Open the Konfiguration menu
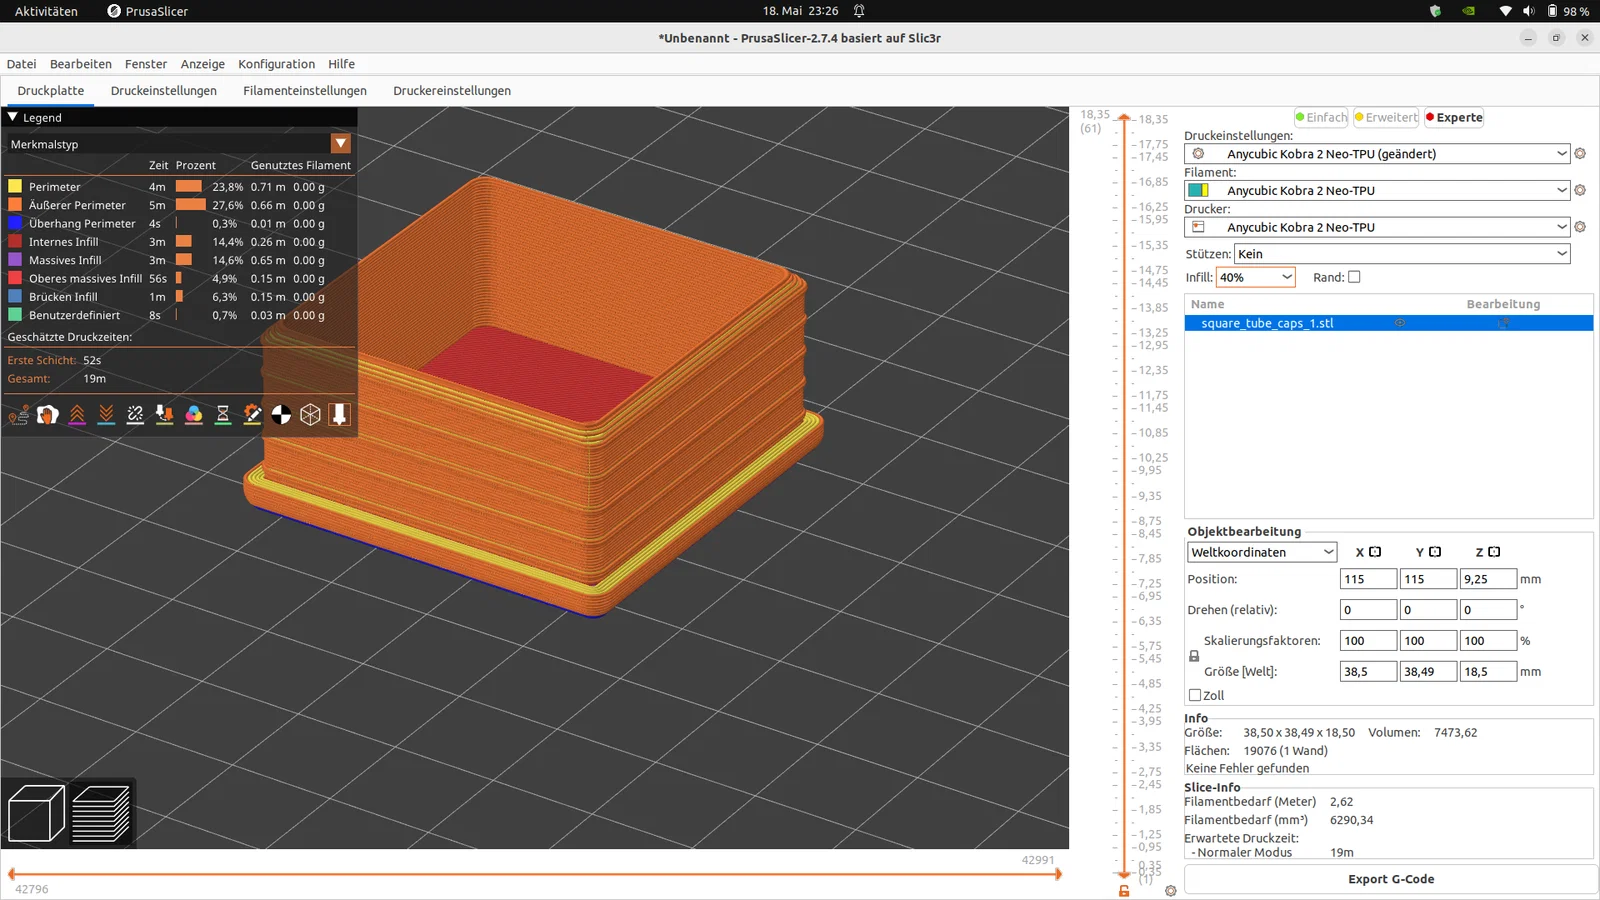The image size is (1600, 900). [276, 64]
